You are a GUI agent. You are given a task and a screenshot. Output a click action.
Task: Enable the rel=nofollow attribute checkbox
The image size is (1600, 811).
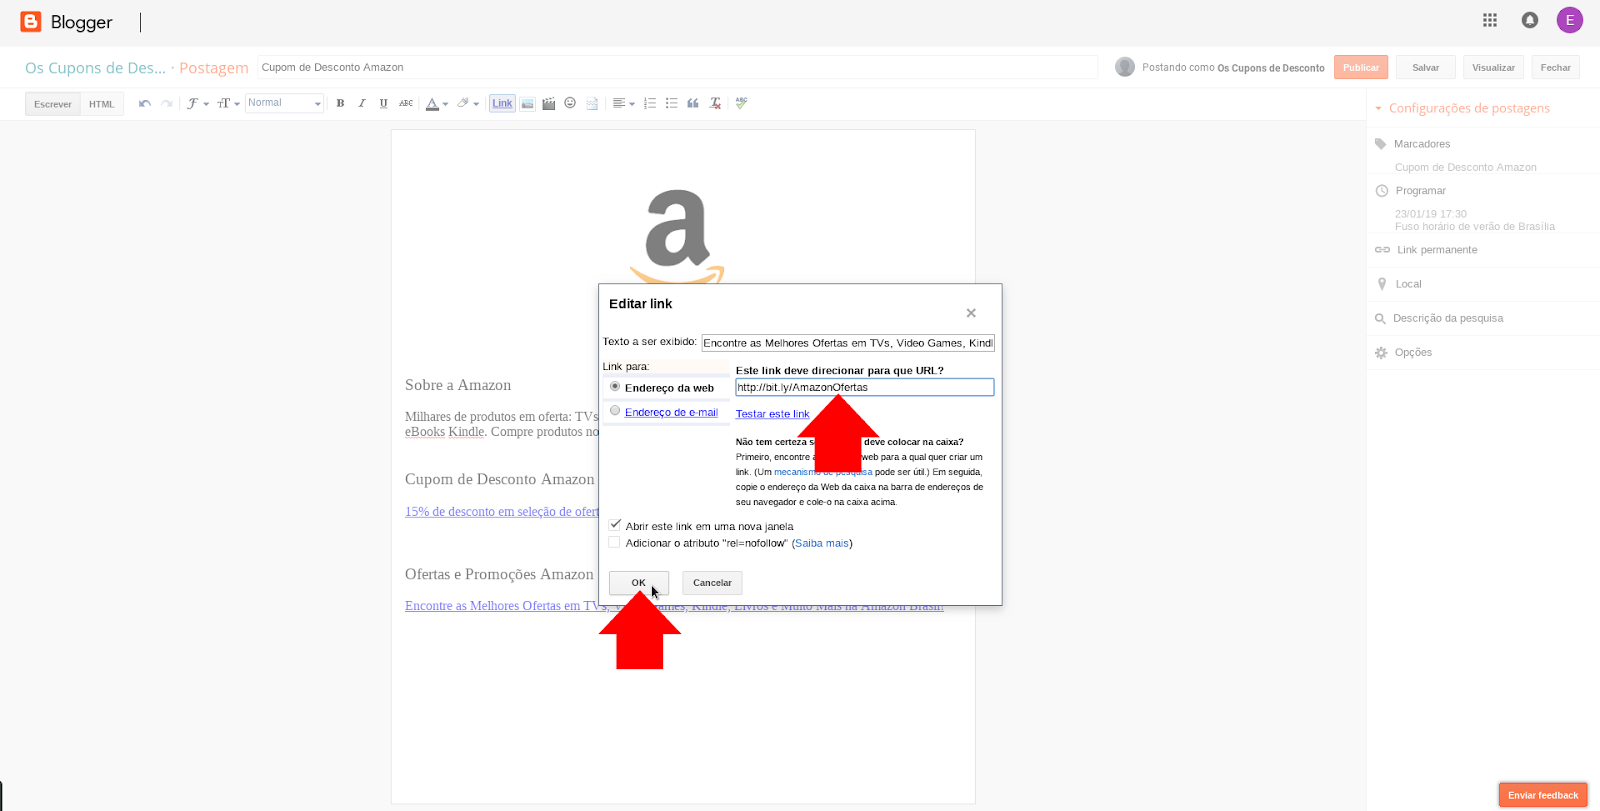[614, 542]
